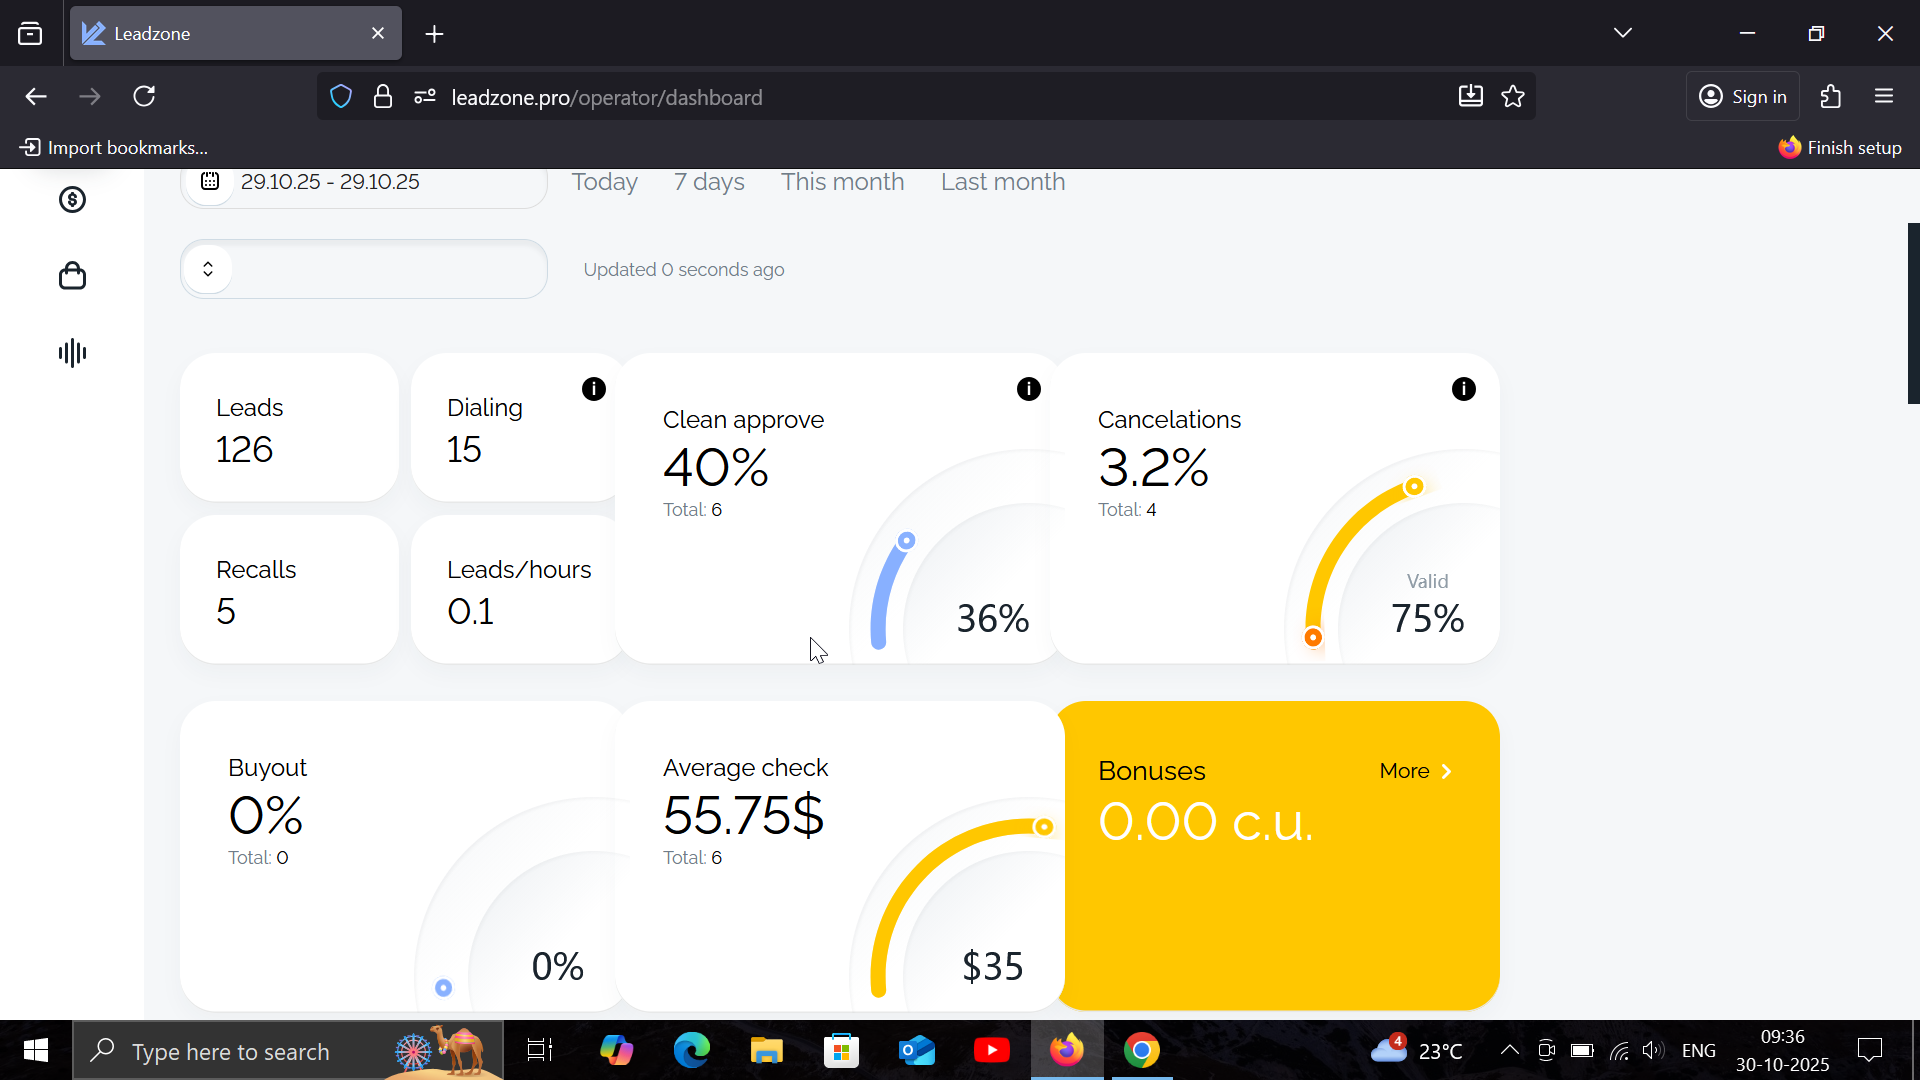Click info icon on Clean approve card

tap(1029, 389)
